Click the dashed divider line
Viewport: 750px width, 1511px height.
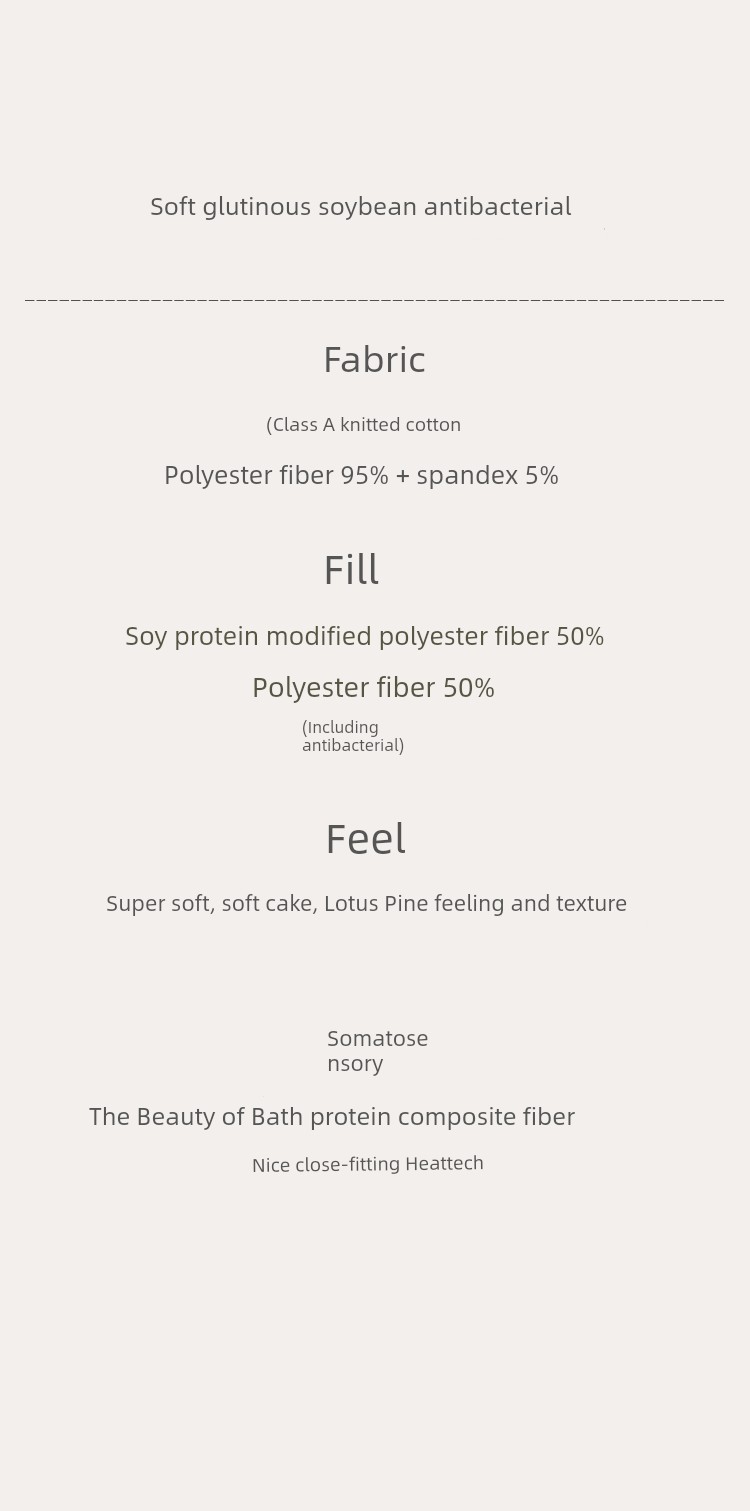(374, 299)
